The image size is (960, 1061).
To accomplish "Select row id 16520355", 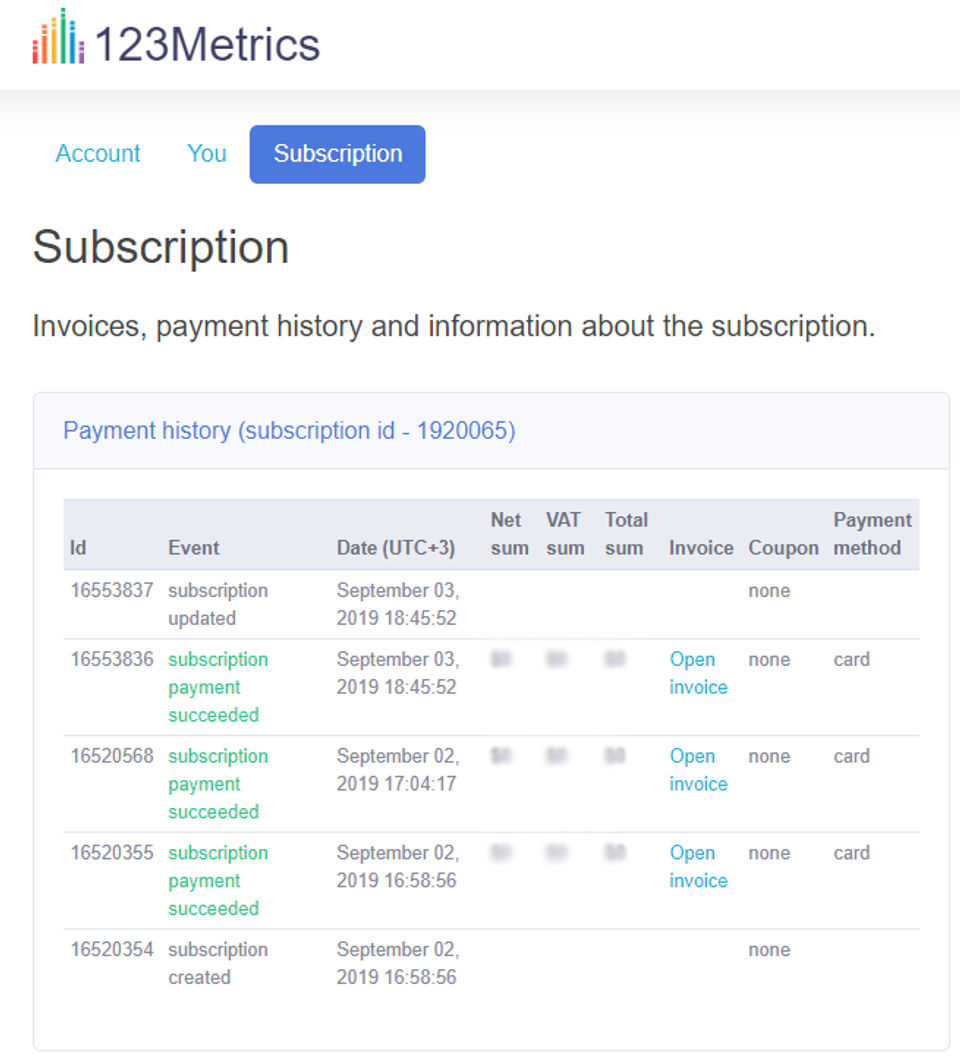I will point(112,853).
